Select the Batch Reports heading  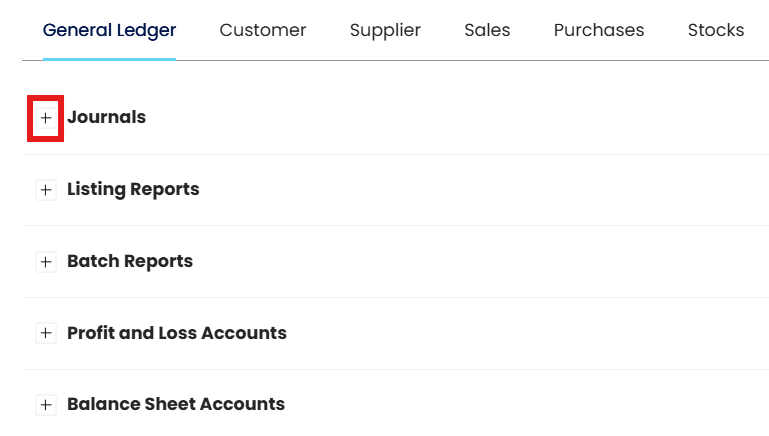[130, 261]
